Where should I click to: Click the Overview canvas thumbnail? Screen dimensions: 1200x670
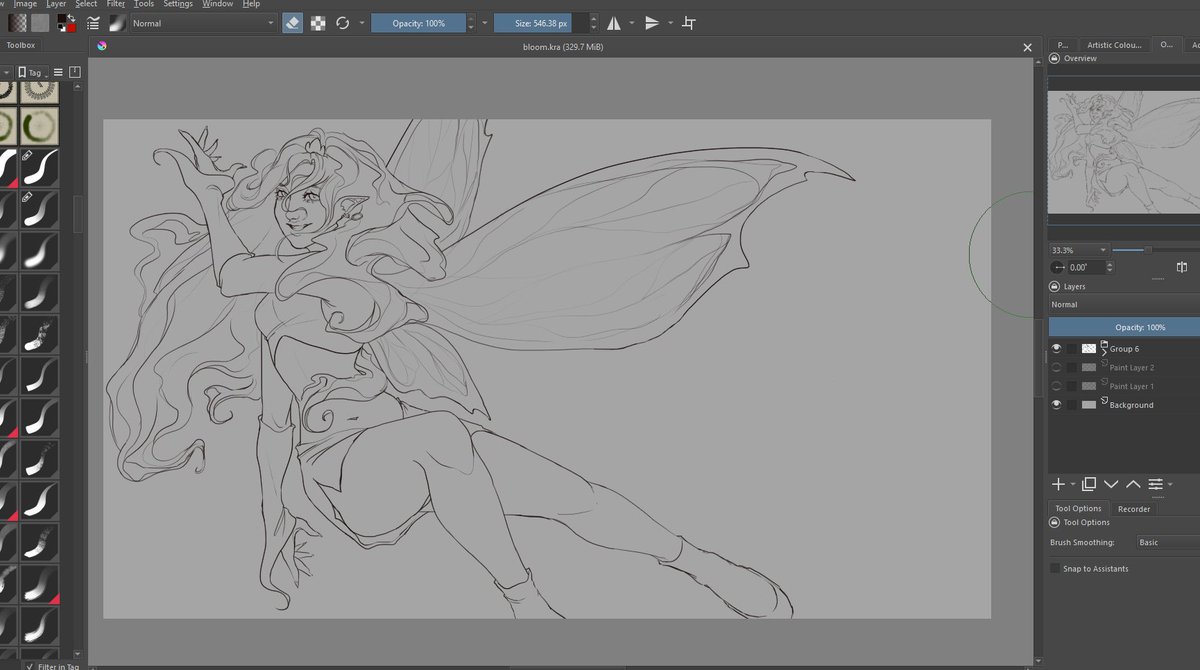click(1124, 152)
